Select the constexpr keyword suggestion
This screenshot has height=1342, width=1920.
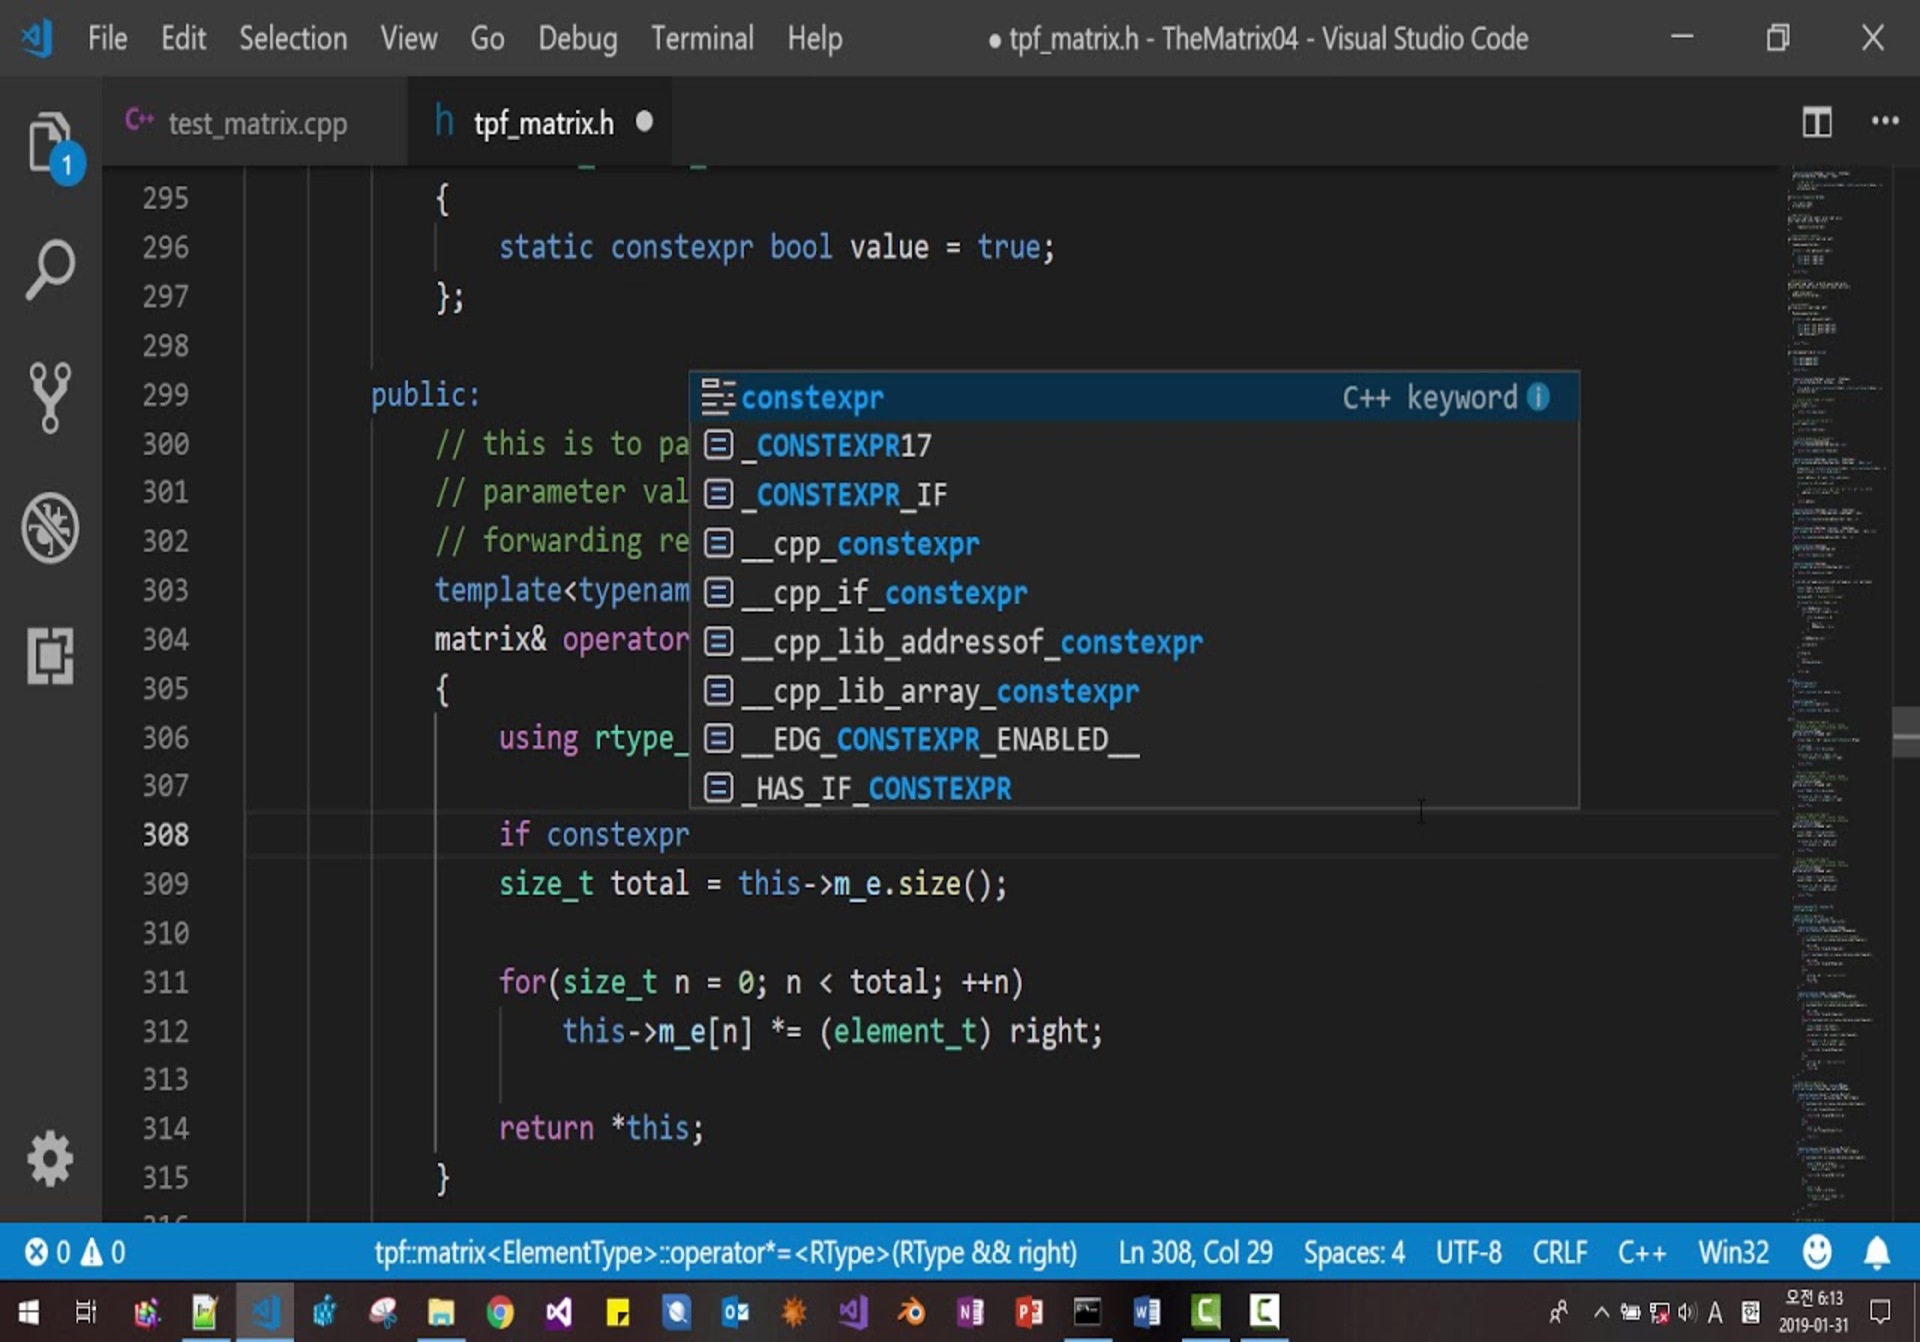tap(1134, 397)
